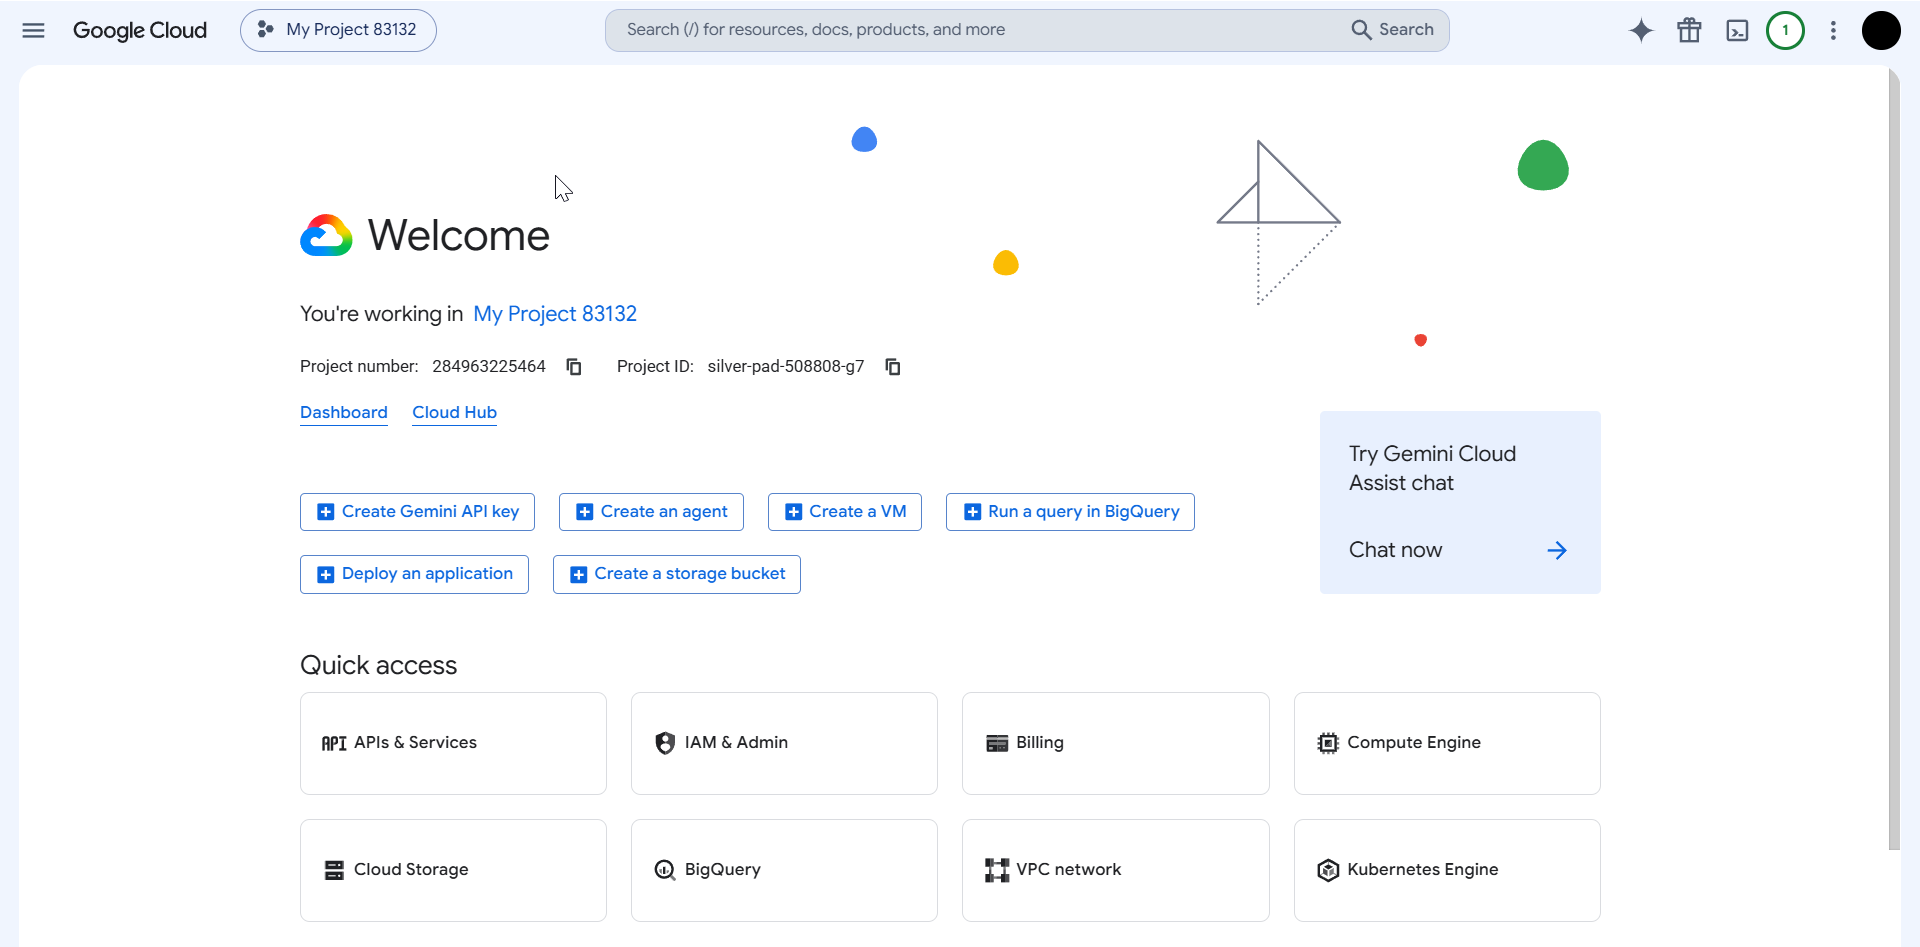1920x947 pixels.
Task: Click the plus icon on Create an agent
Action: point(585,512)
